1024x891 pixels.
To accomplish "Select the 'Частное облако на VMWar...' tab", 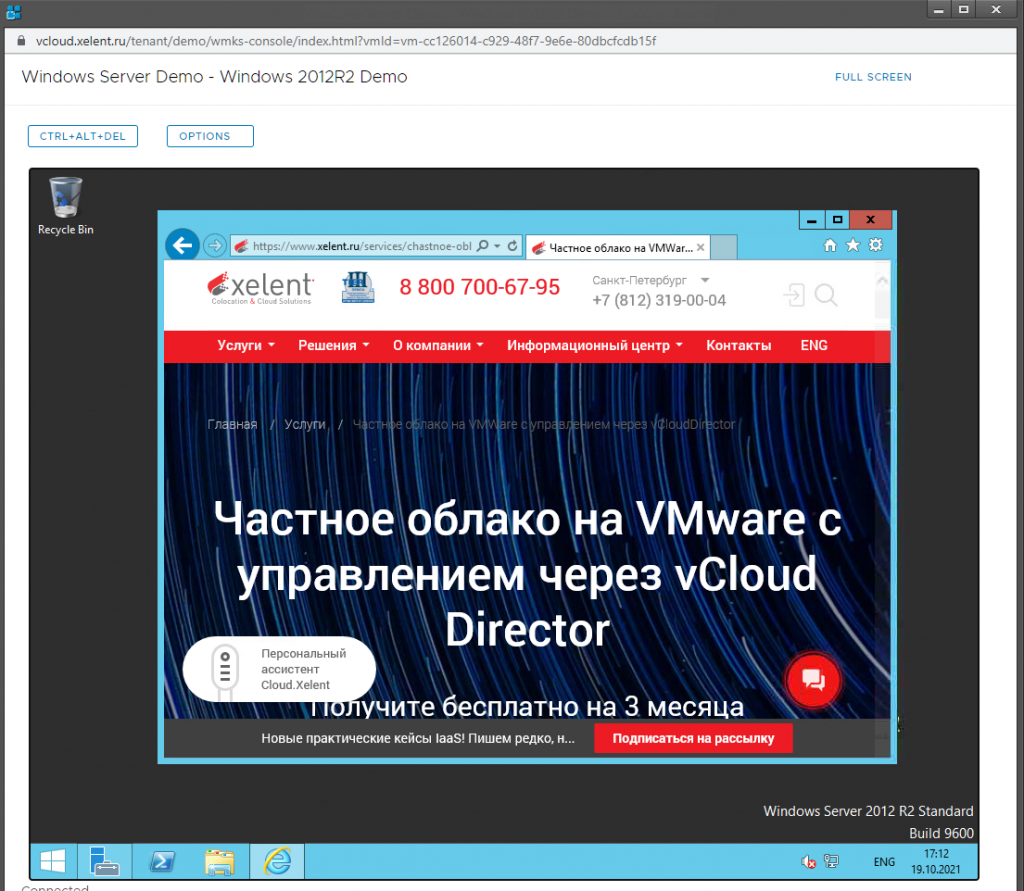I will [616, 248].
